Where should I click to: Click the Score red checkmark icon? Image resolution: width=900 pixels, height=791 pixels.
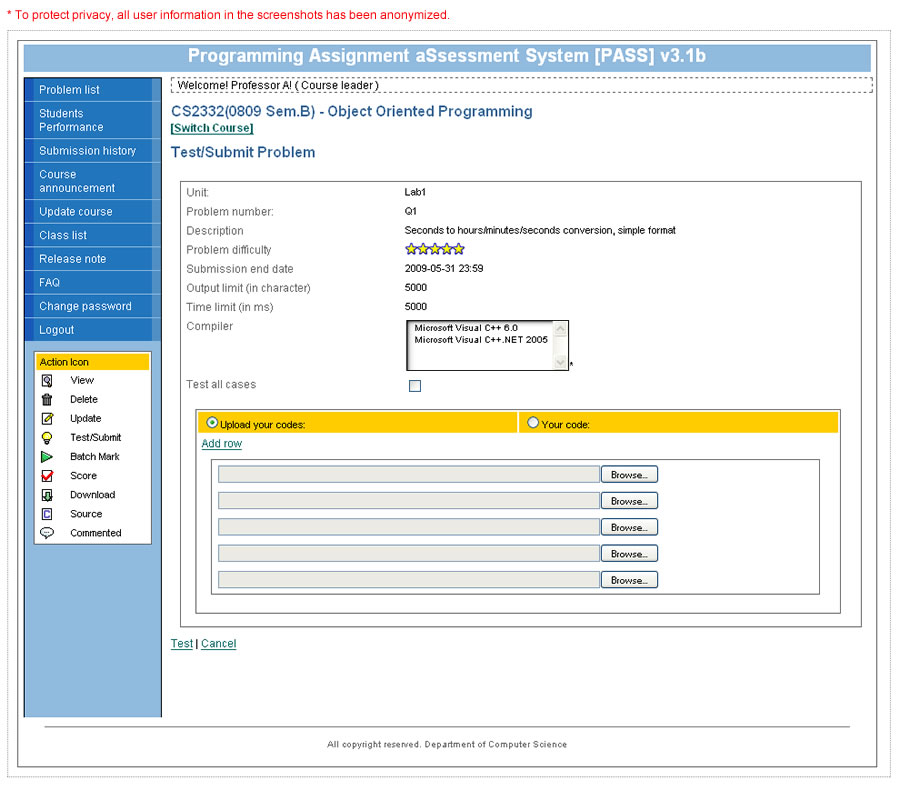click(47, 476)
